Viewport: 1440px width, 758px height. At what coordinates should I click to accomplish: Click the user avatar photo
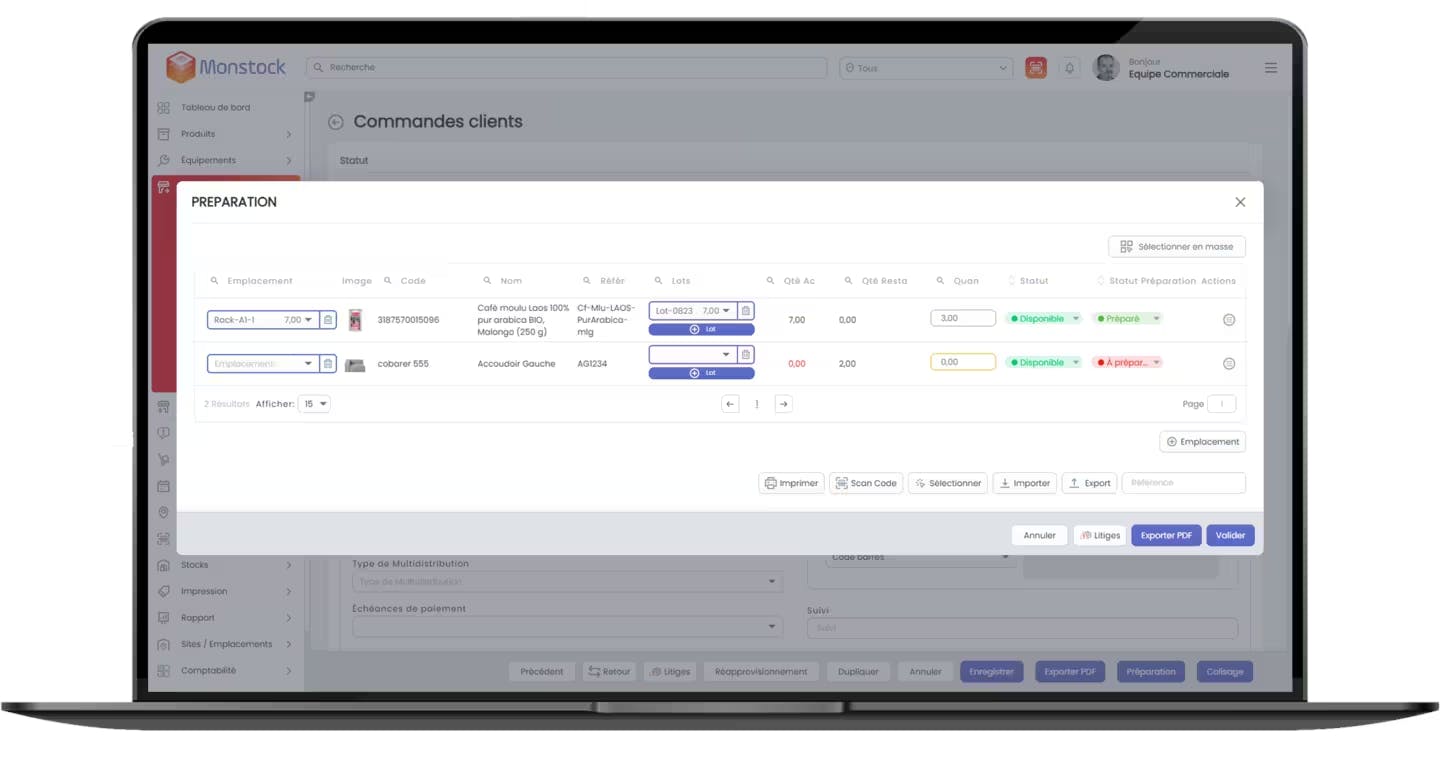pos(1106,68)
